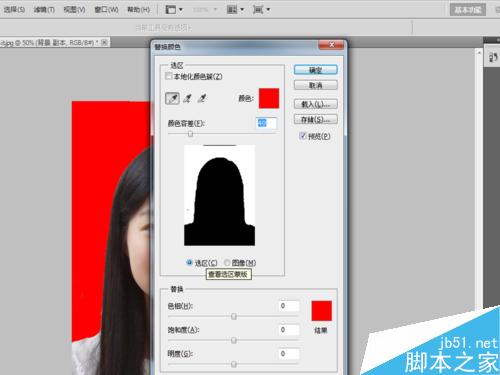Click the 色相(H) hue slider handle
The image size is (500, 375).
coord(234,316)
